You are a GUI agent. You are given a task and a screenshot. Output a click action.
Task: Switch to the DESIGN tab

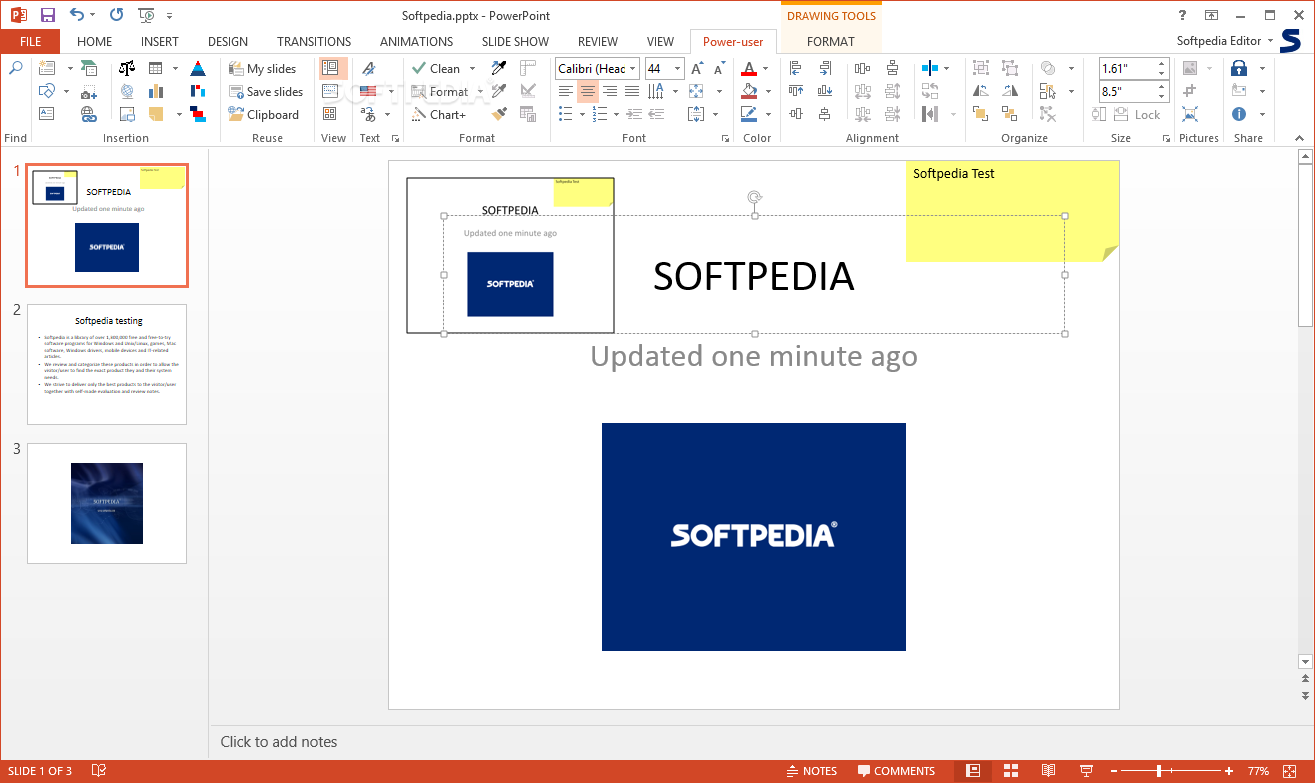pos(228,41)
